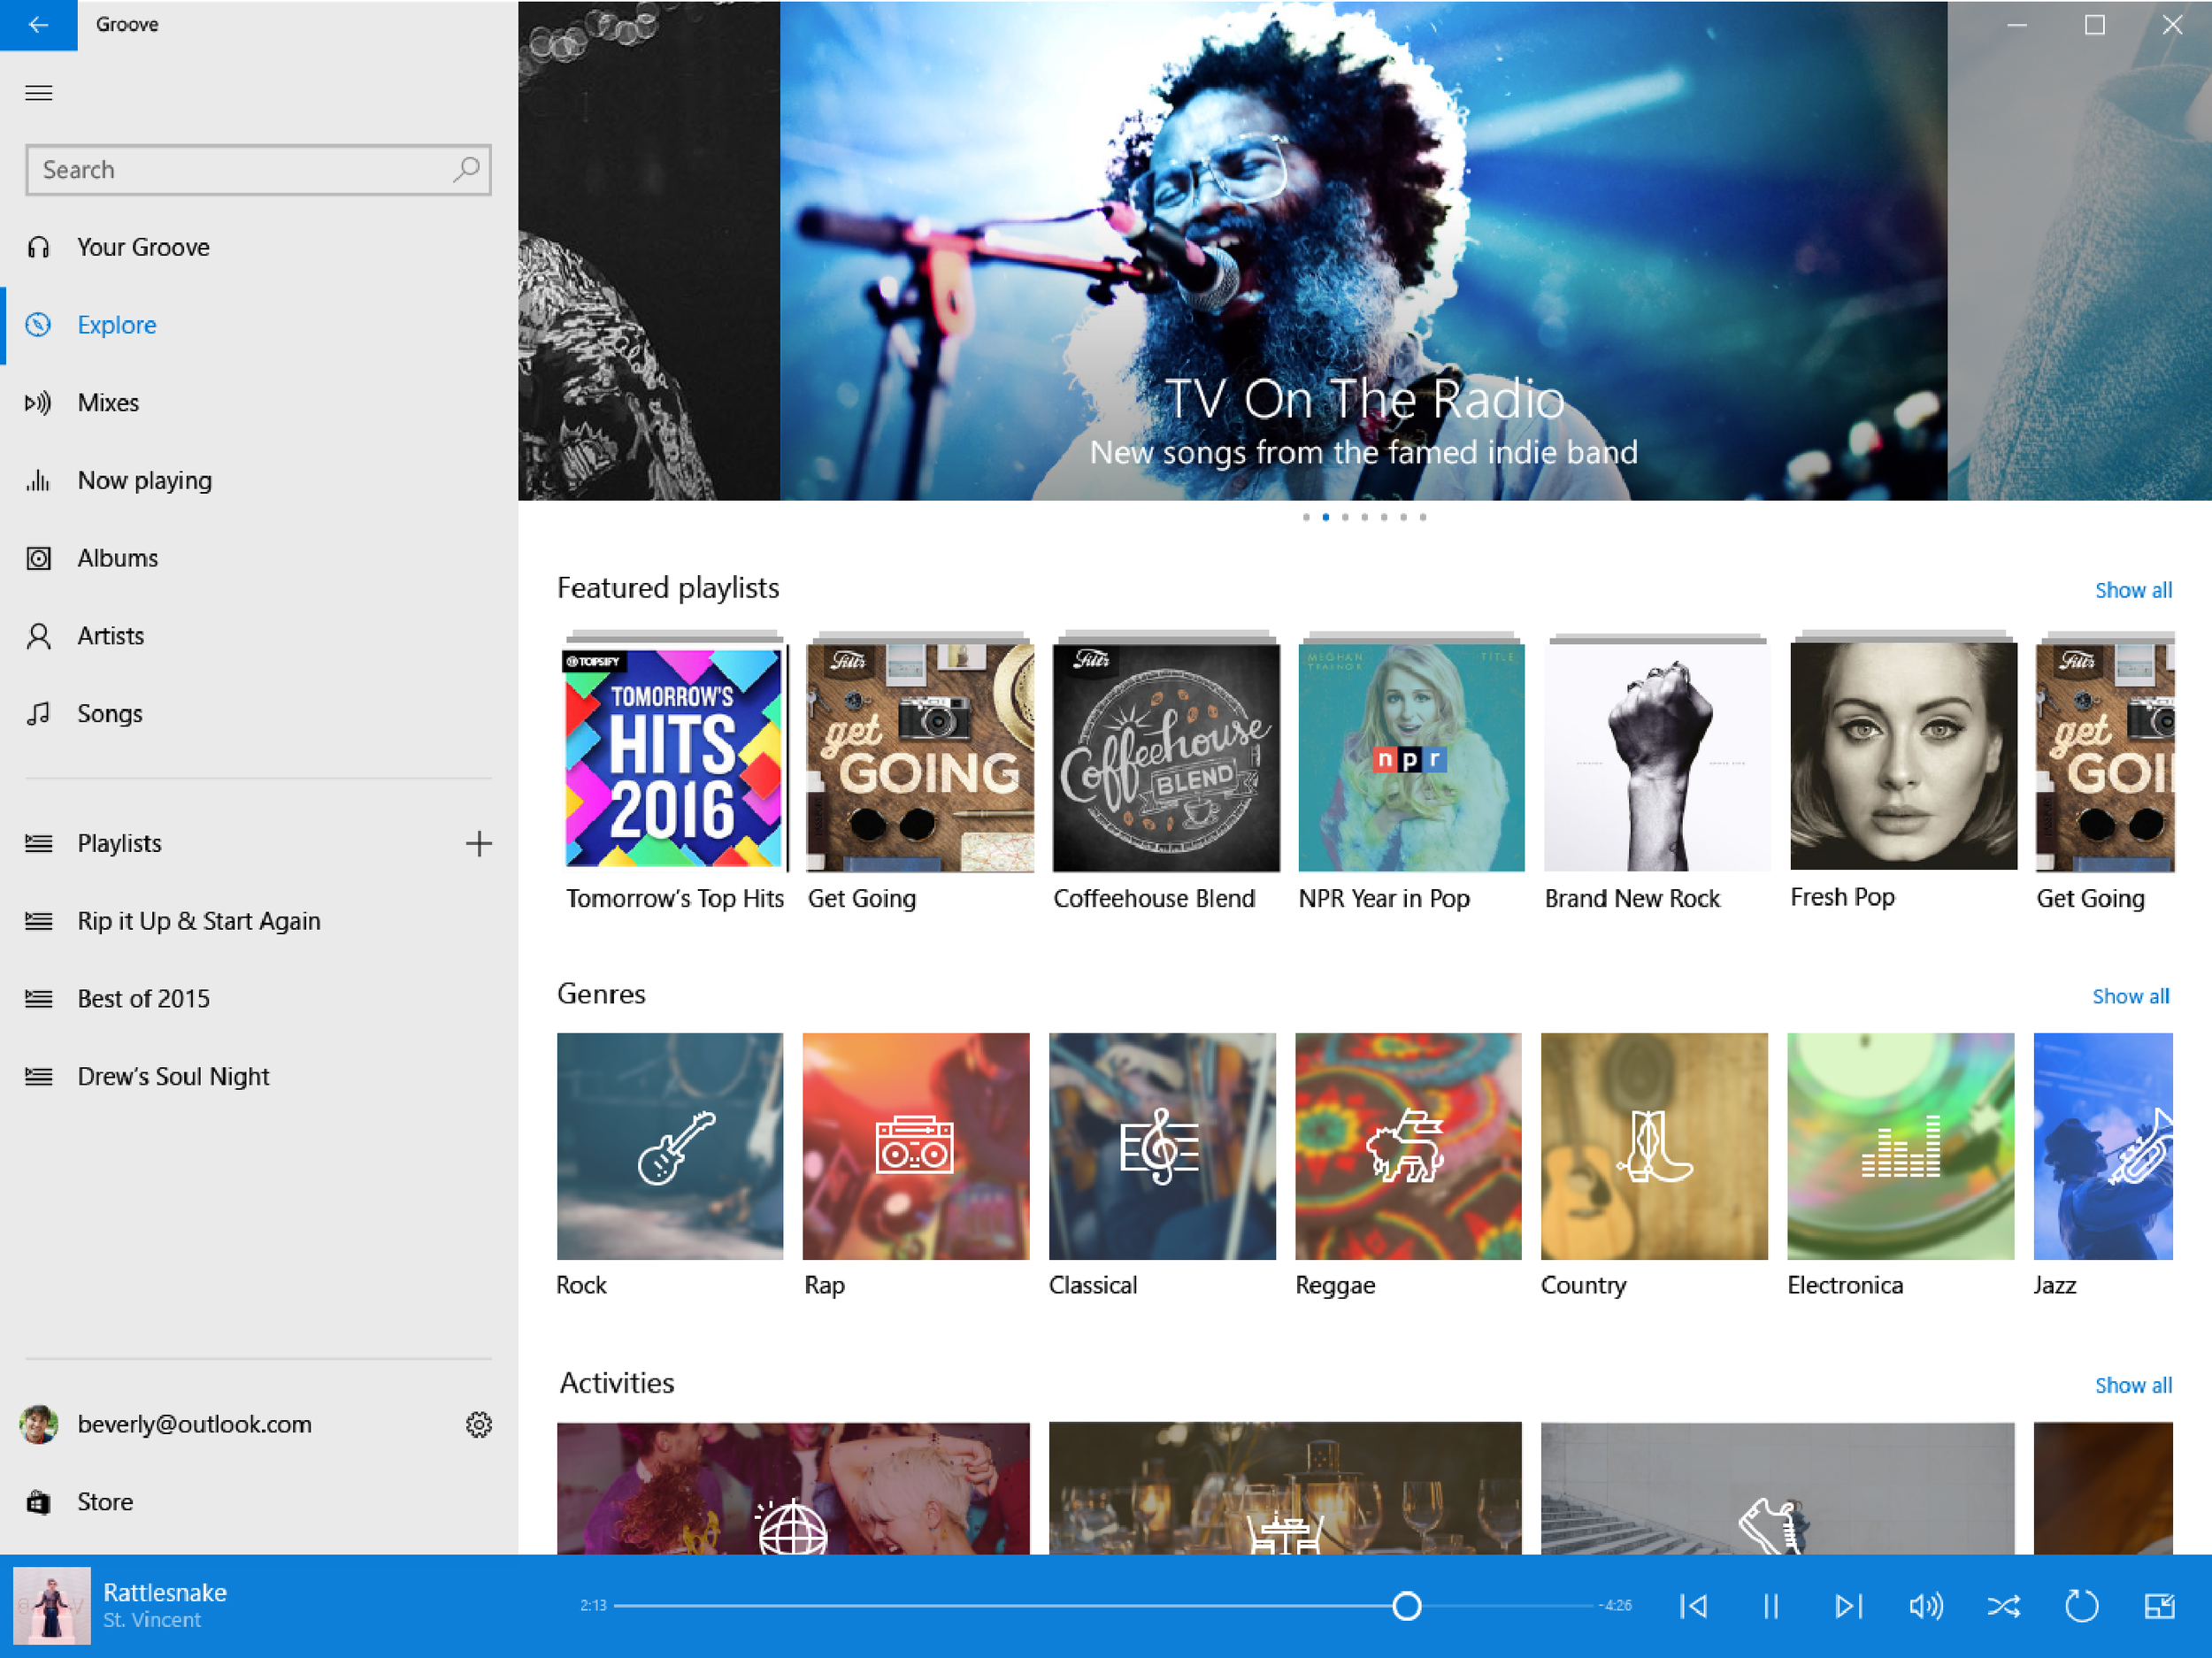Open TV On The Radio featured banner

[x=1363, y=250]
